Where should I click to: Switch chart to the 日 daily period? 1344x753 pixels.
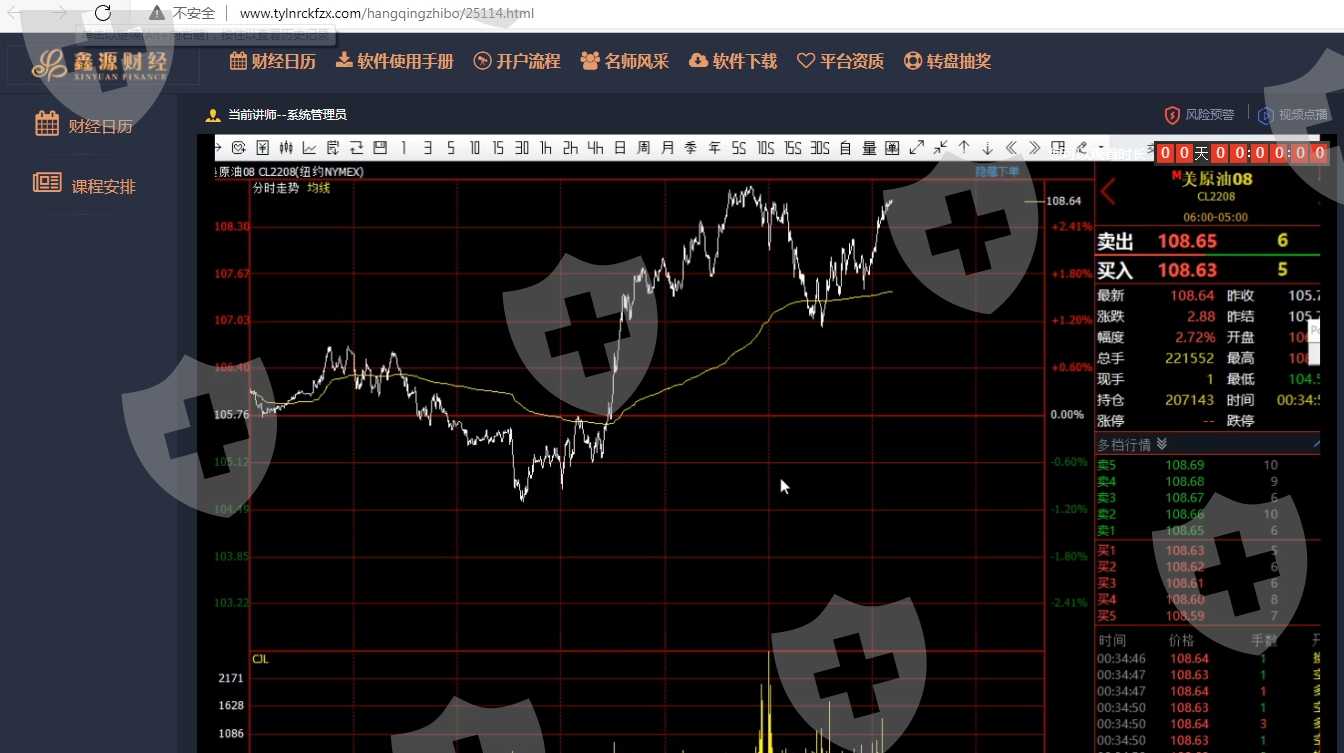click(619, 148)
